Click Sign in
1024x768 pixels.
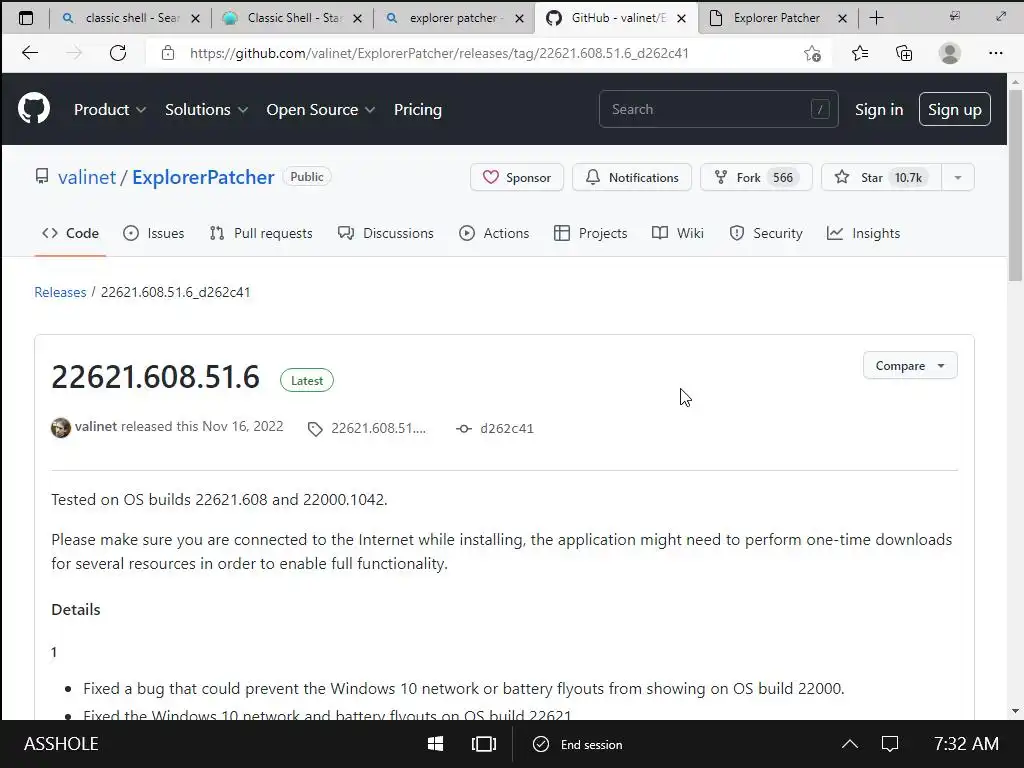click(879, 110)
